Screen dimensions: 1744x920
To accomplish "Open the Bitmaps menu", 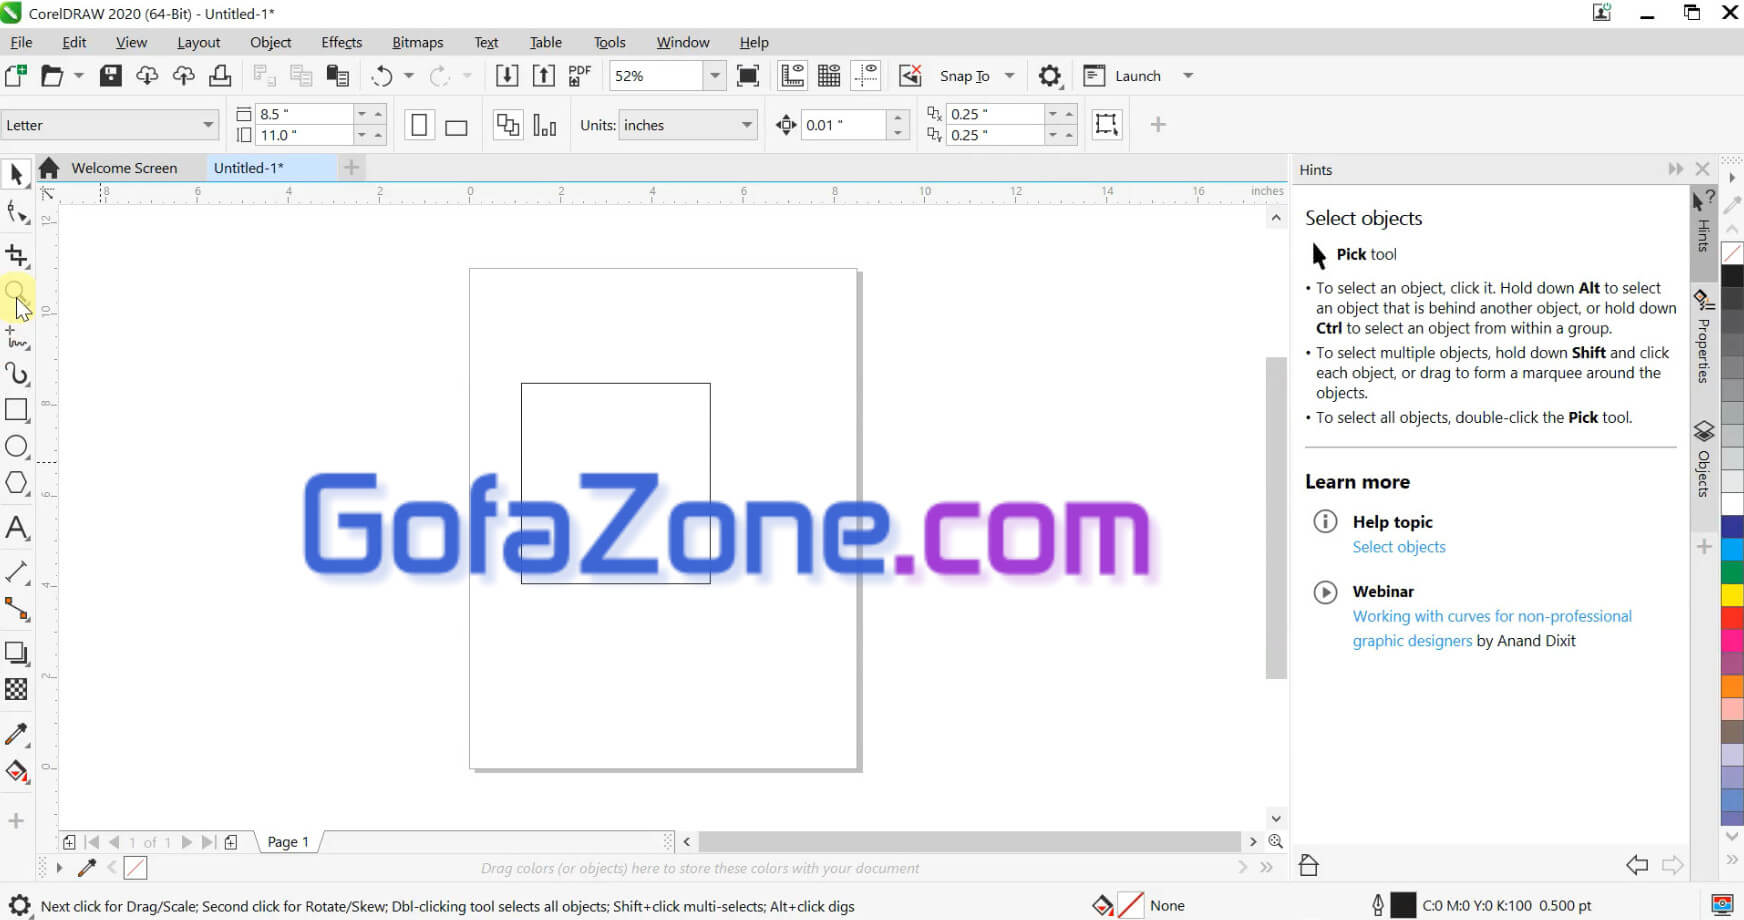I will point(417,42).
